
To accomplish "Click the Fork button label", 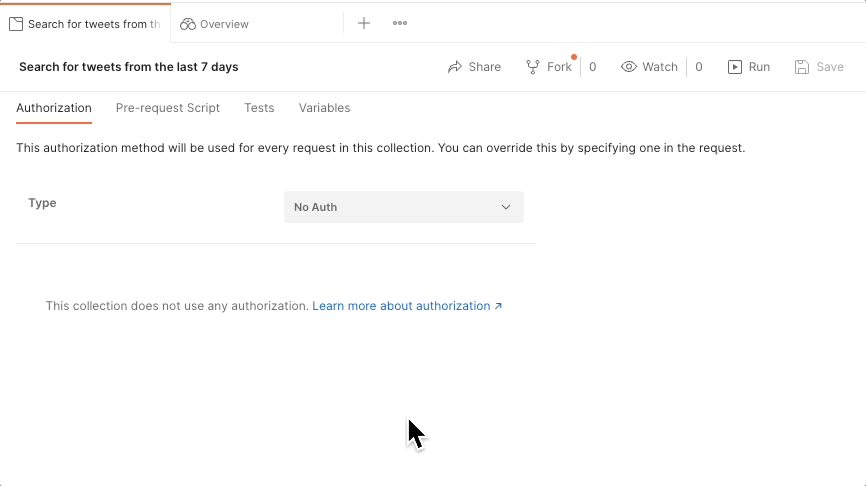I will (x=559, y=67).
